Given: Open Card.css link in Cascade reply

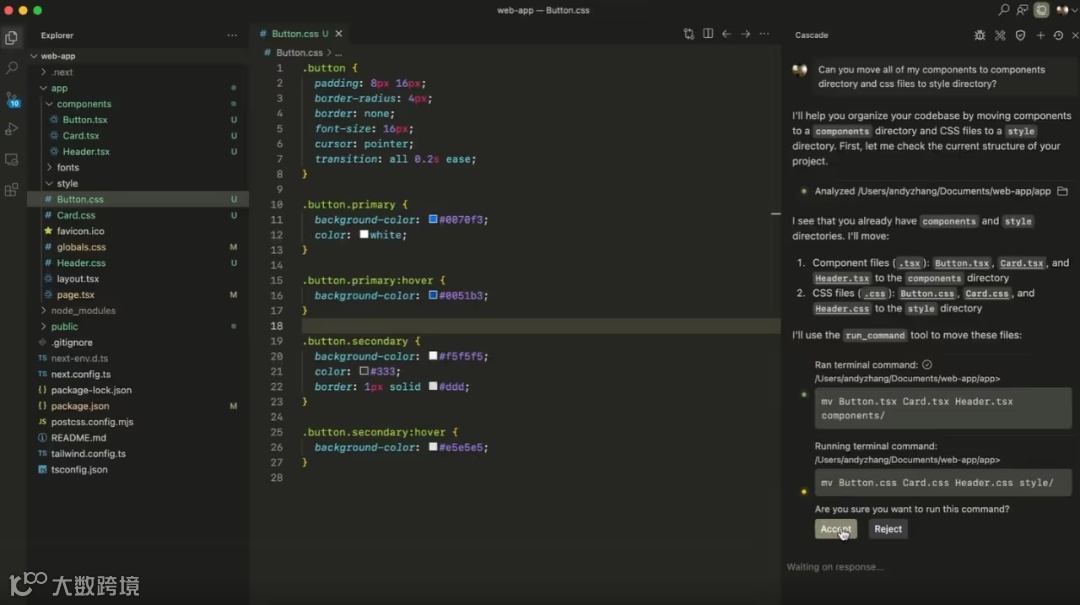Looking at the screenshot, I should 986,294.
